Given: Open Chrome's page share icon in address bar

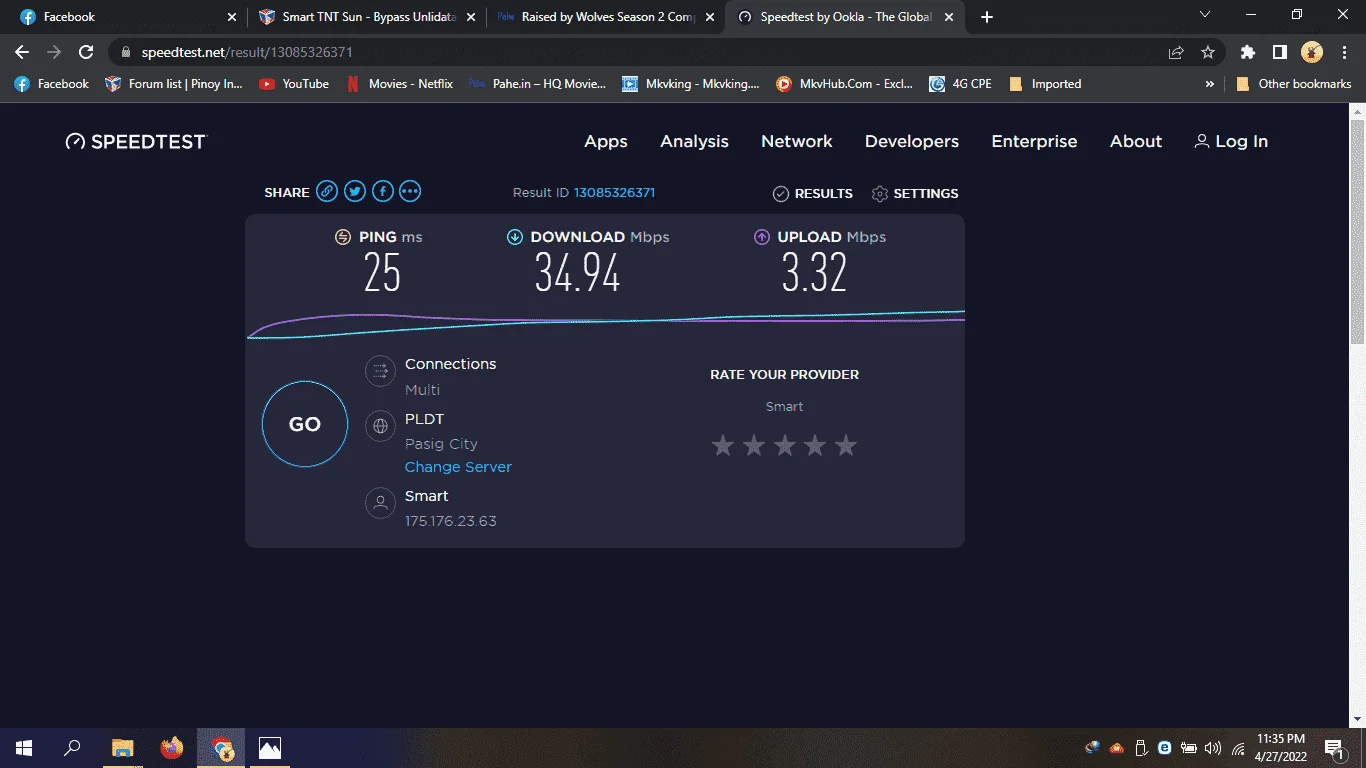Looking at the screenshot, I should (1176, 52).
